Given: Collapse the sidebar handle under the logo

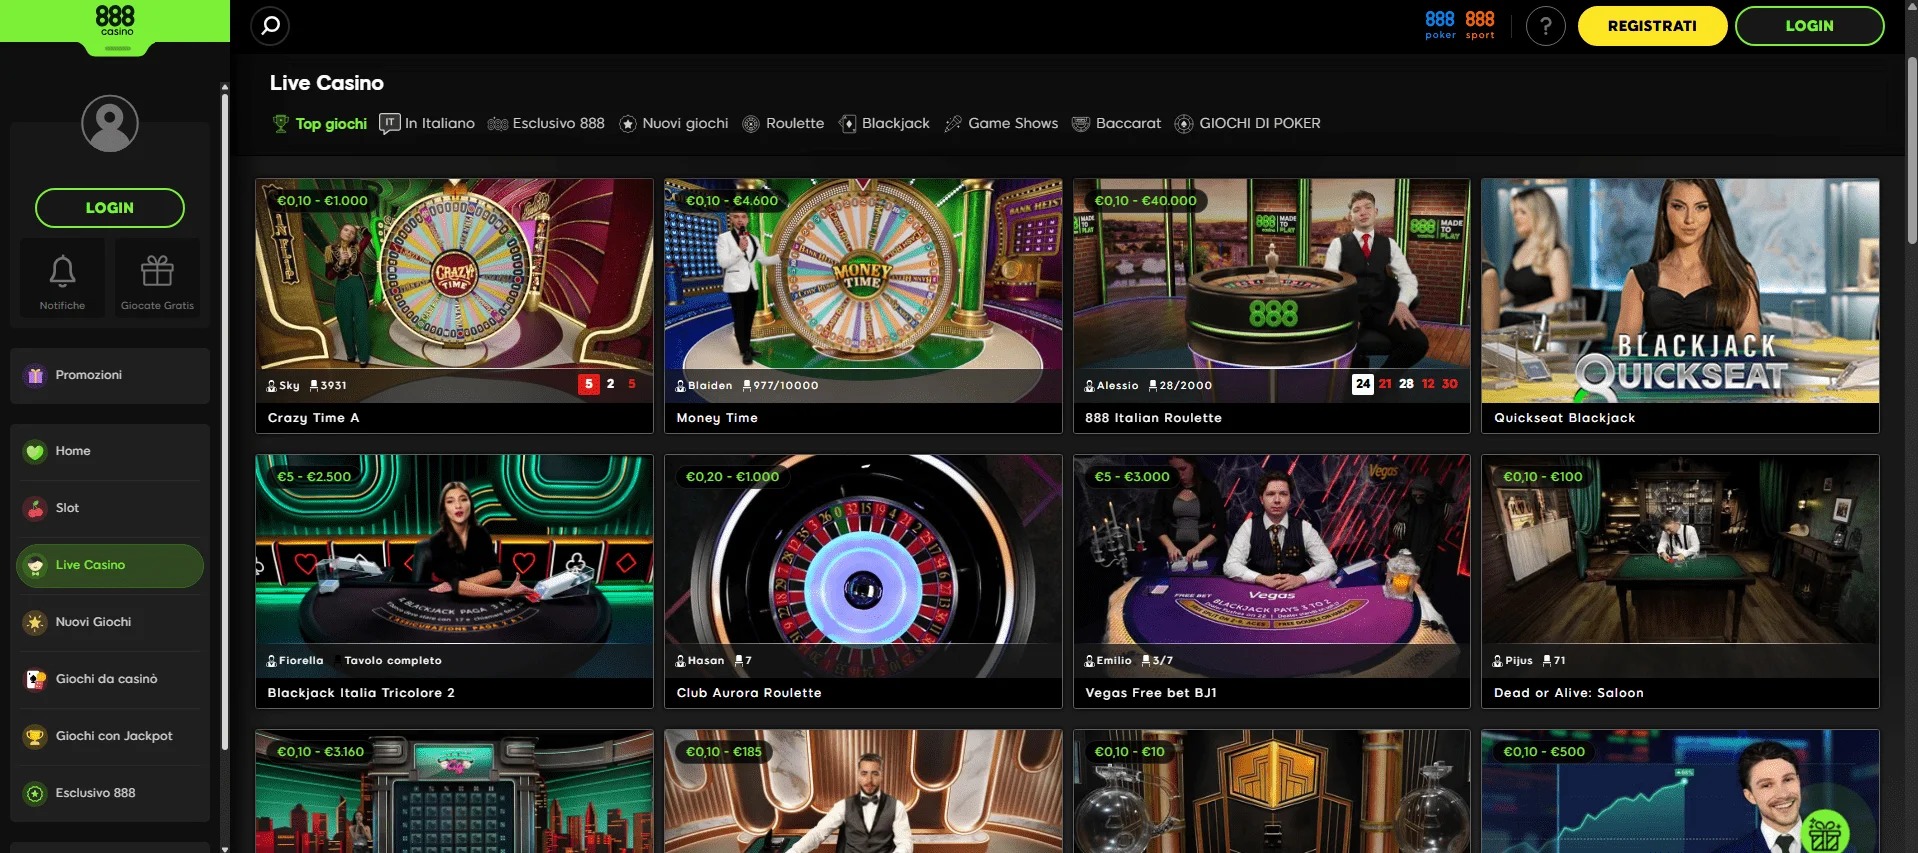Looking at the screenshot, I should pos(118,49).
